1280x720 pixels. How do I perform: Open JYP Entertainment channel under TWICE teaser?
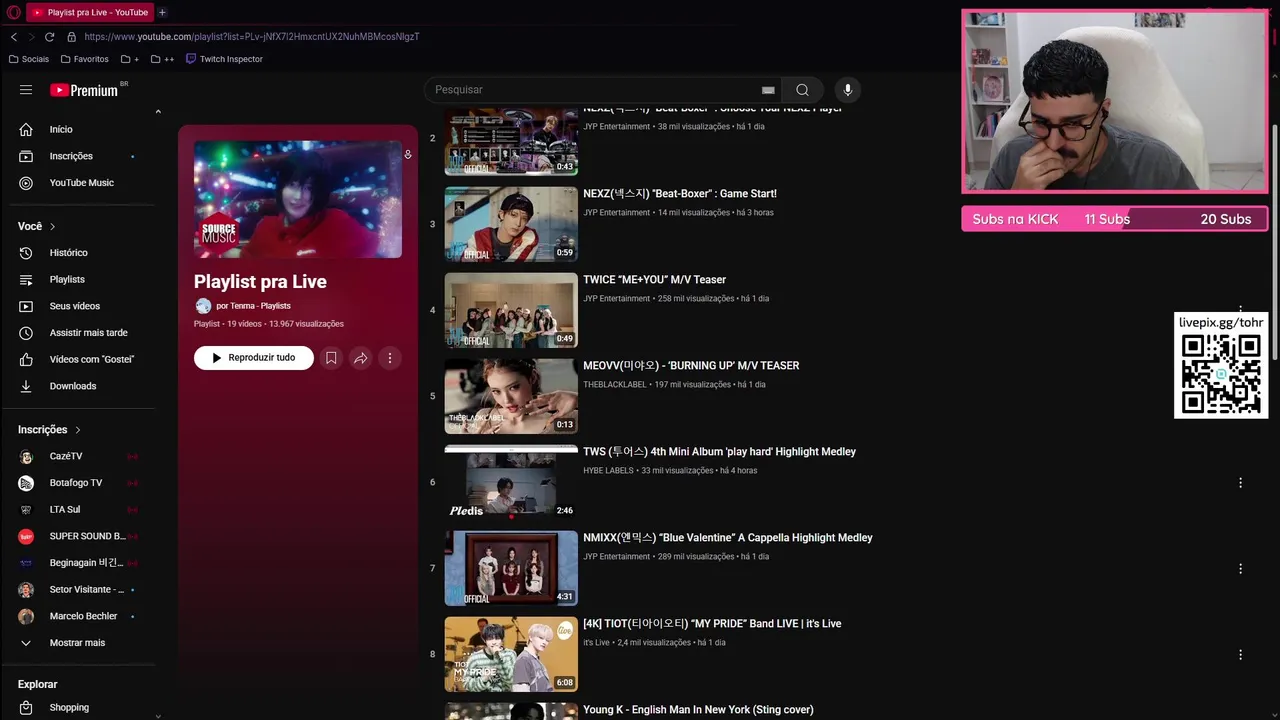(x=616, y=299)
